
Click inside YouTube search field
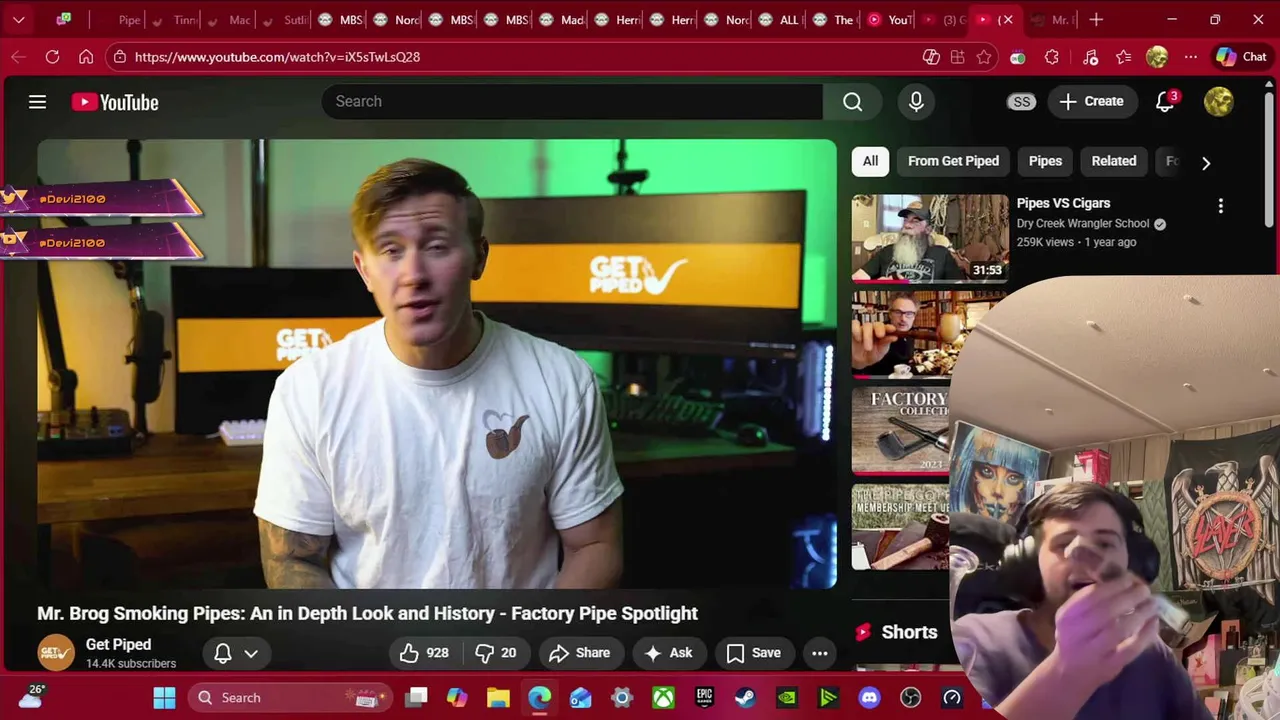(572, 101)
